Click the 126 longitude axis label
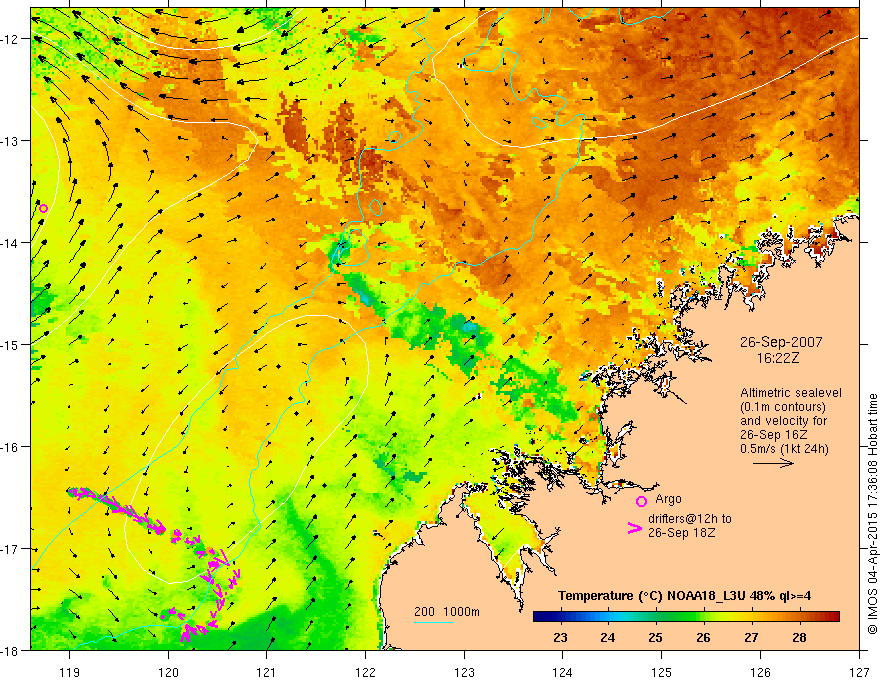The image size is (880, 680). point(760,672)
